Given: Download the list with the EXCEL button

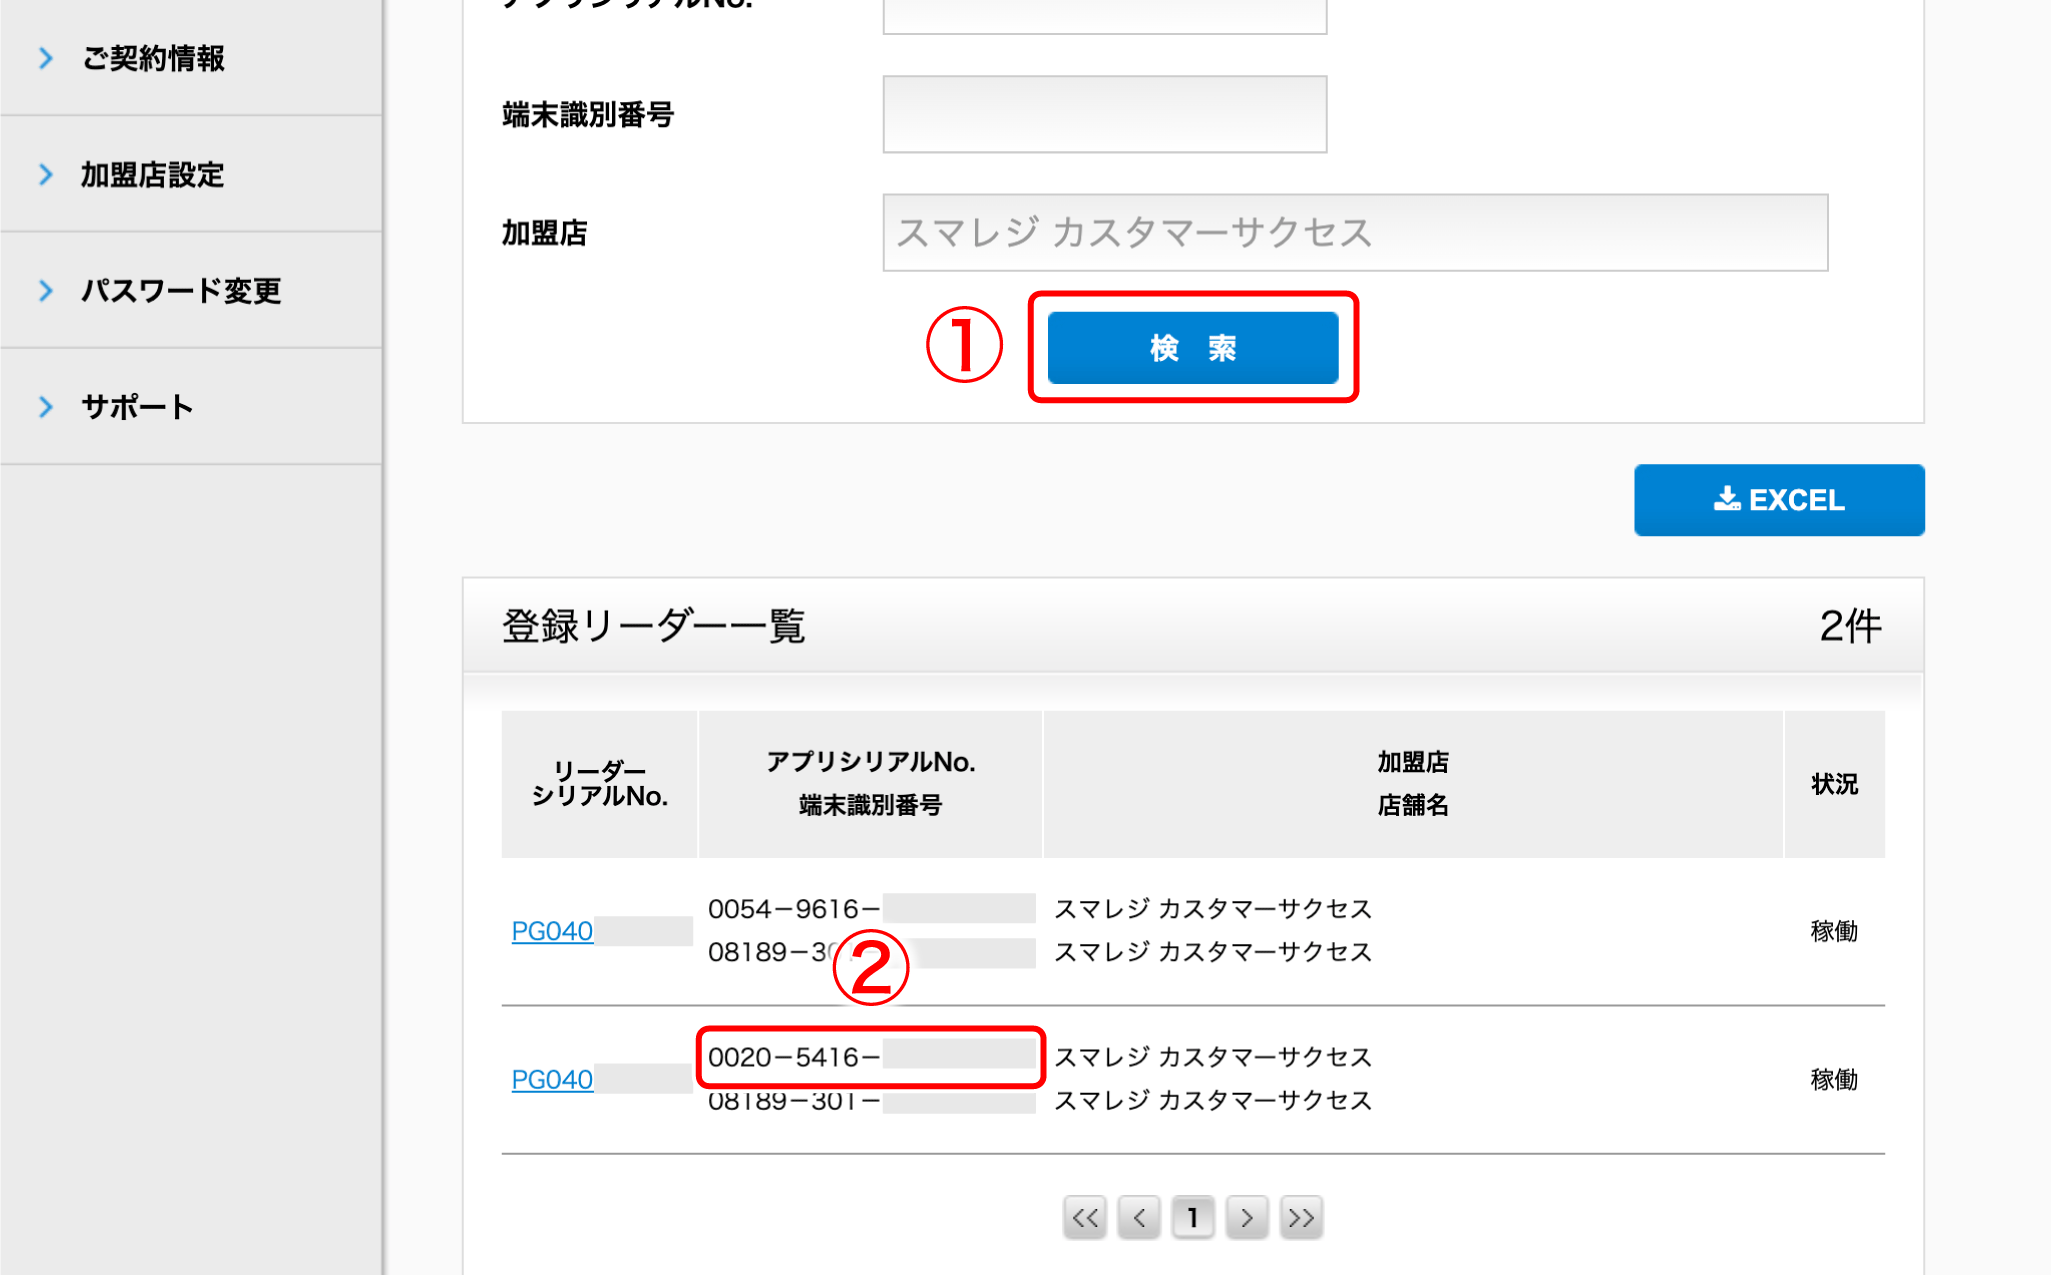Looking at the screenshot, I should pos(1778,500).
